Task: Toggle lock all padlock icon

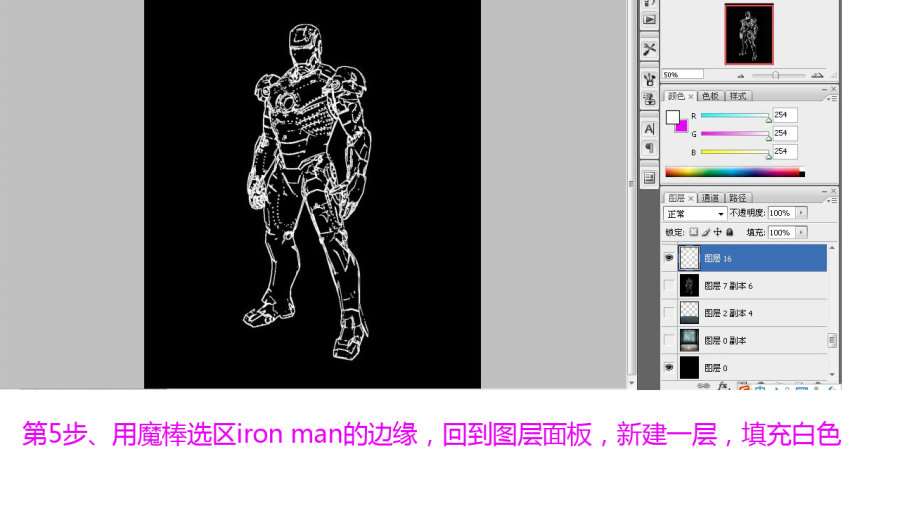Action: [x=730, y=232]
